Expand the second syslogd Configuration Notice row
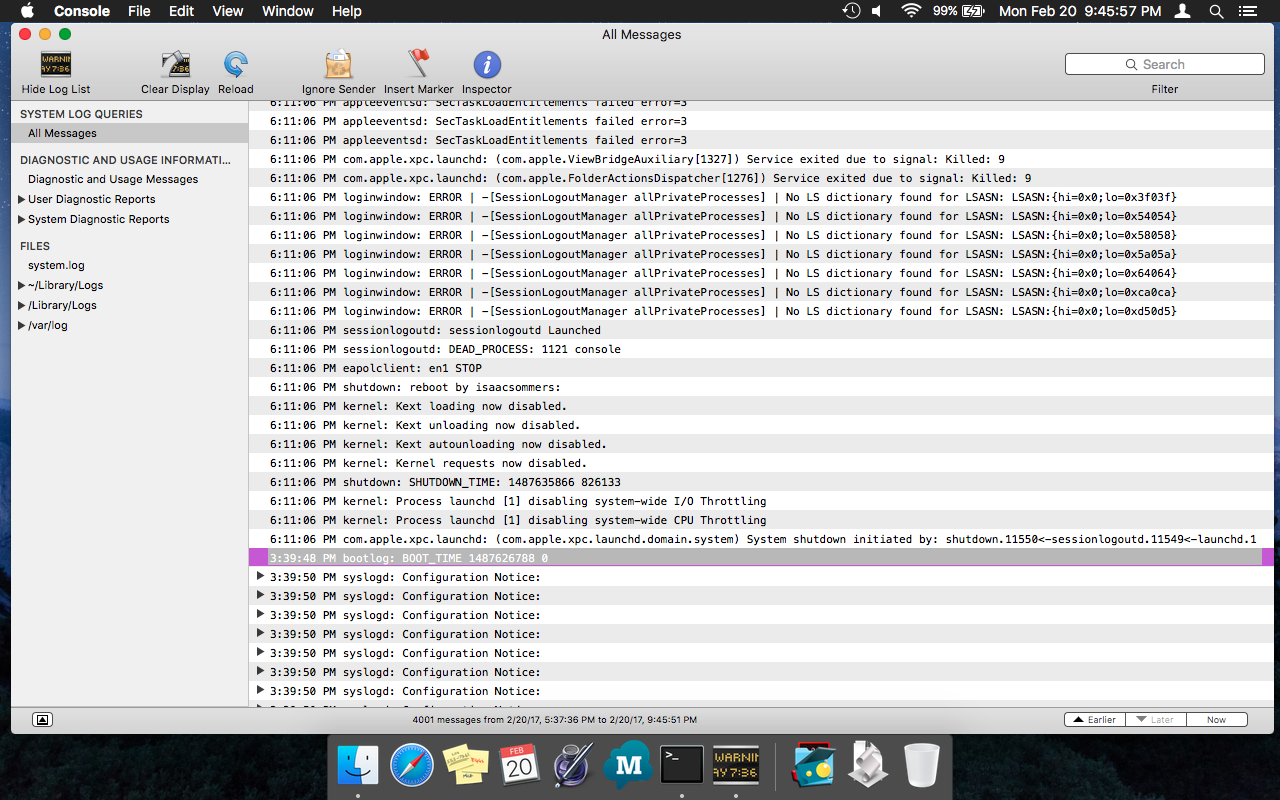The height and width of the screenshot is (800, 1280). (x=261, y=595)
